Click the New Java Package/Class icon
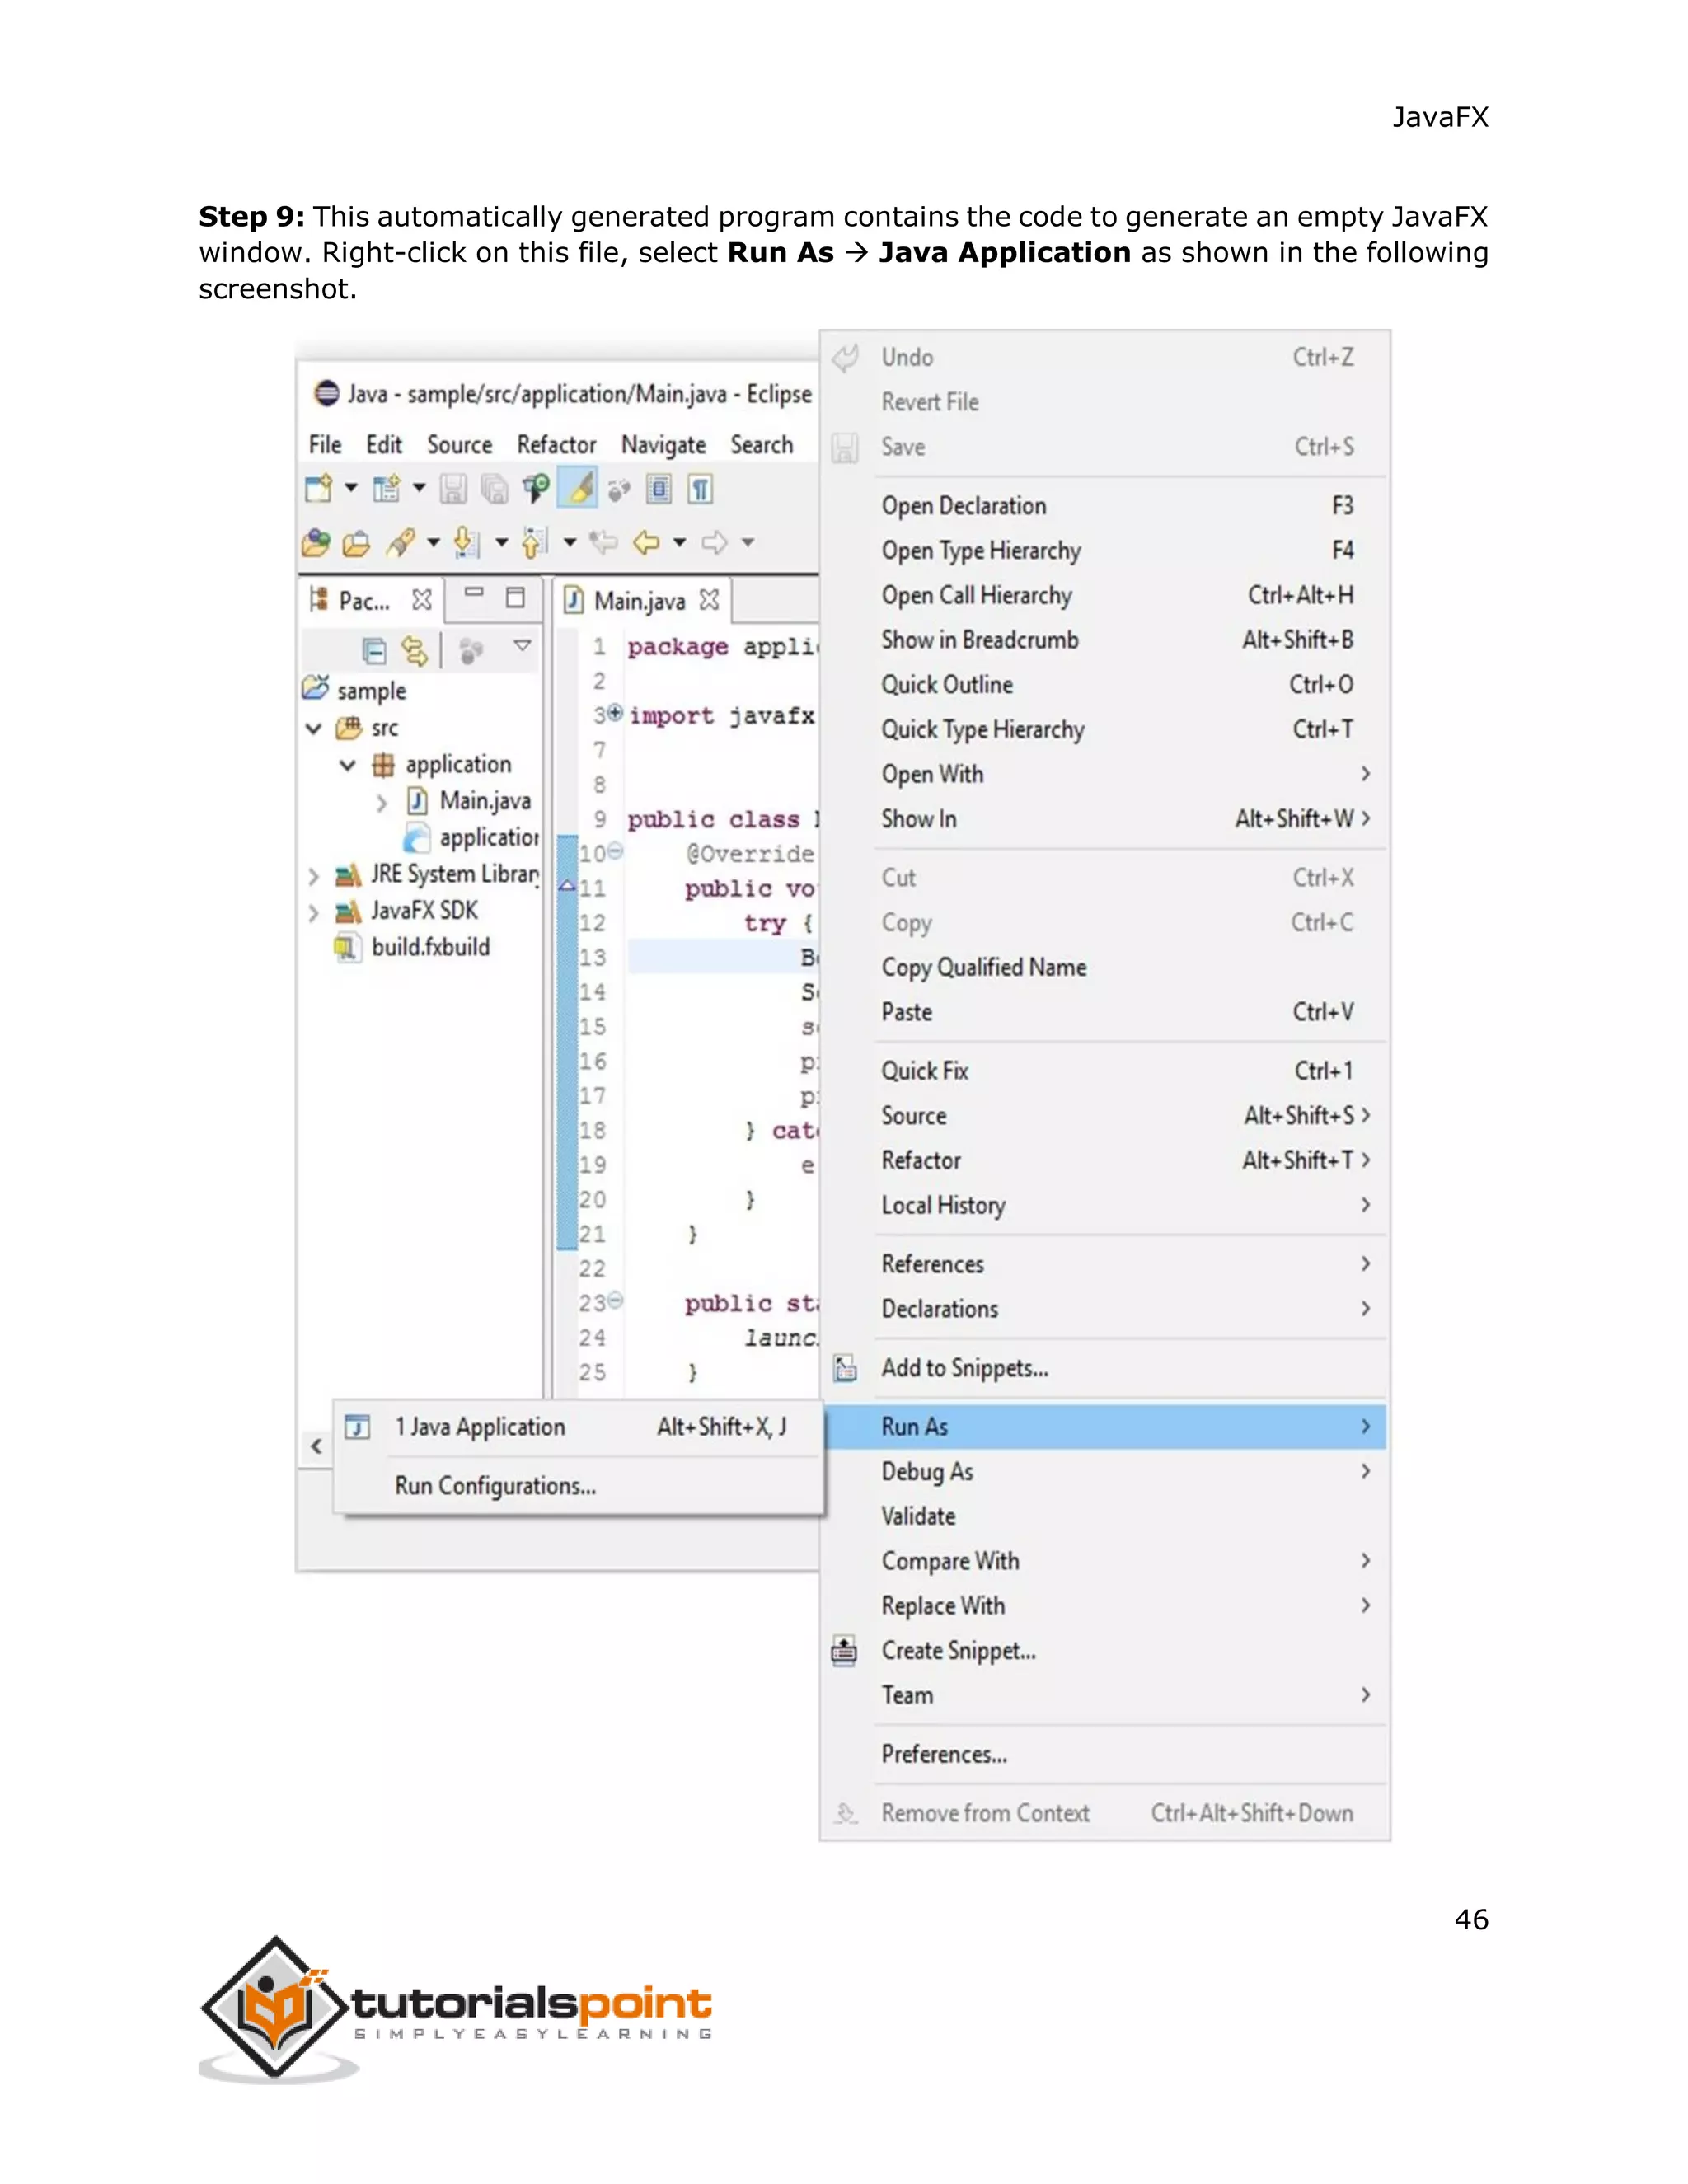This screenshot has height=2184, width=1688. [x=386, y=489]
